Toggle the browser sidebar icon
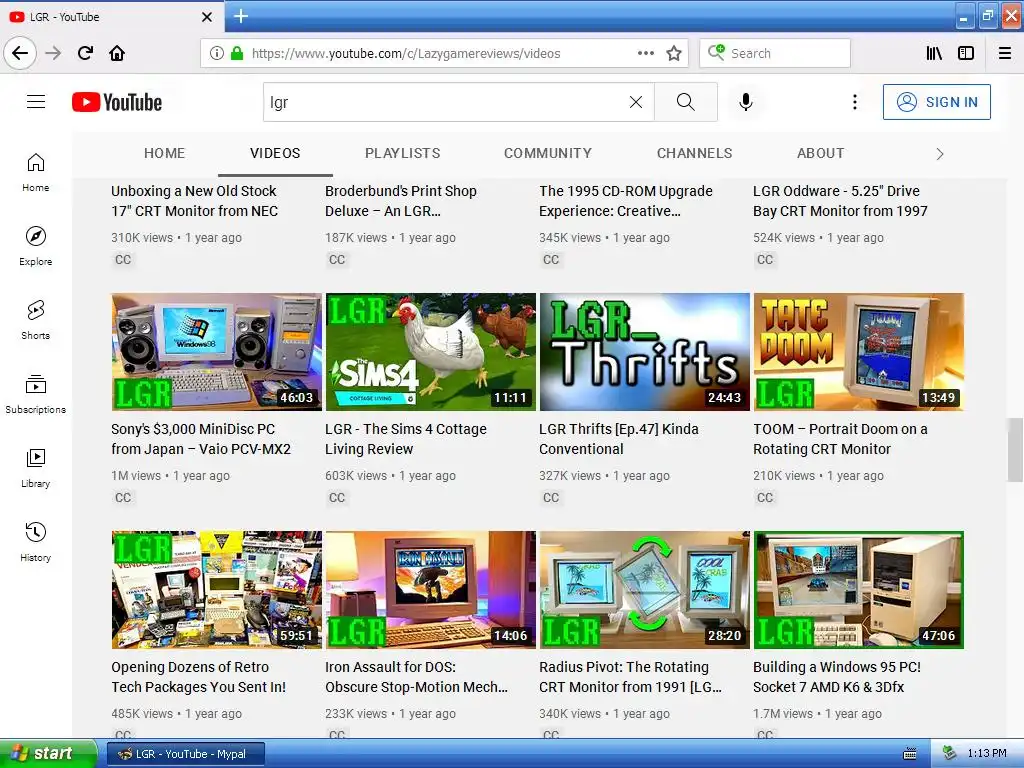The width and height of the screenshot is (1024, 768). pyautogui.click(x=966, y=54)
